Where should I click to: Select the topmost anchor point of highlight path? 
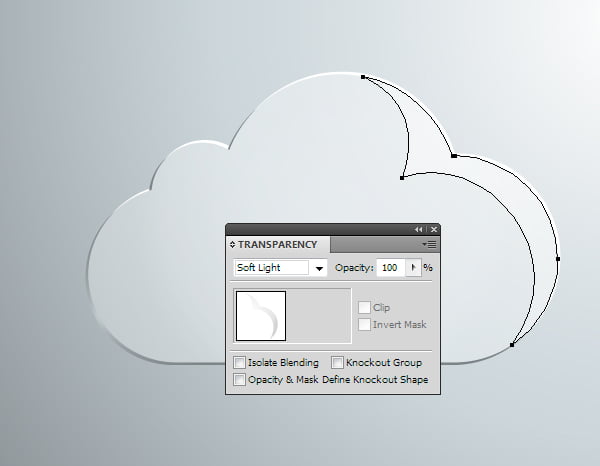[x=363, y=77]
